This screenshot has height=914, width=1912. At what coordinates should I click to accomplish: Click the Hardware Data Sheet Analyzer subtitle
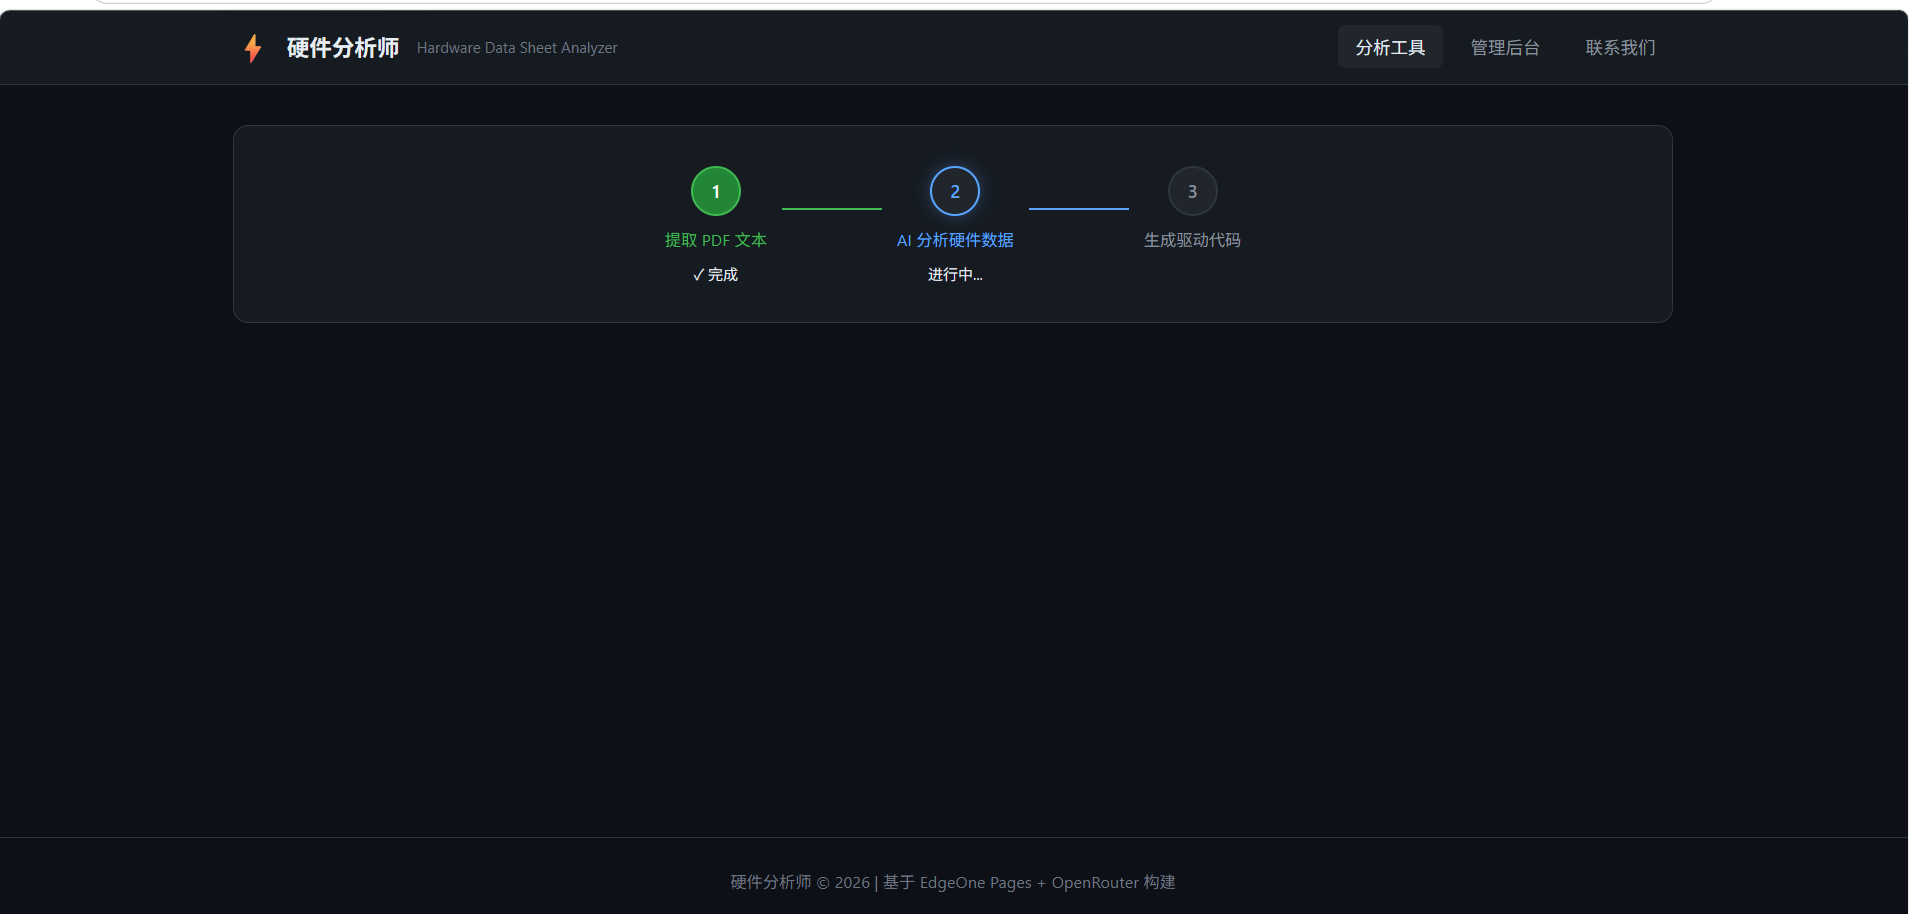click(x=517, y=48)
